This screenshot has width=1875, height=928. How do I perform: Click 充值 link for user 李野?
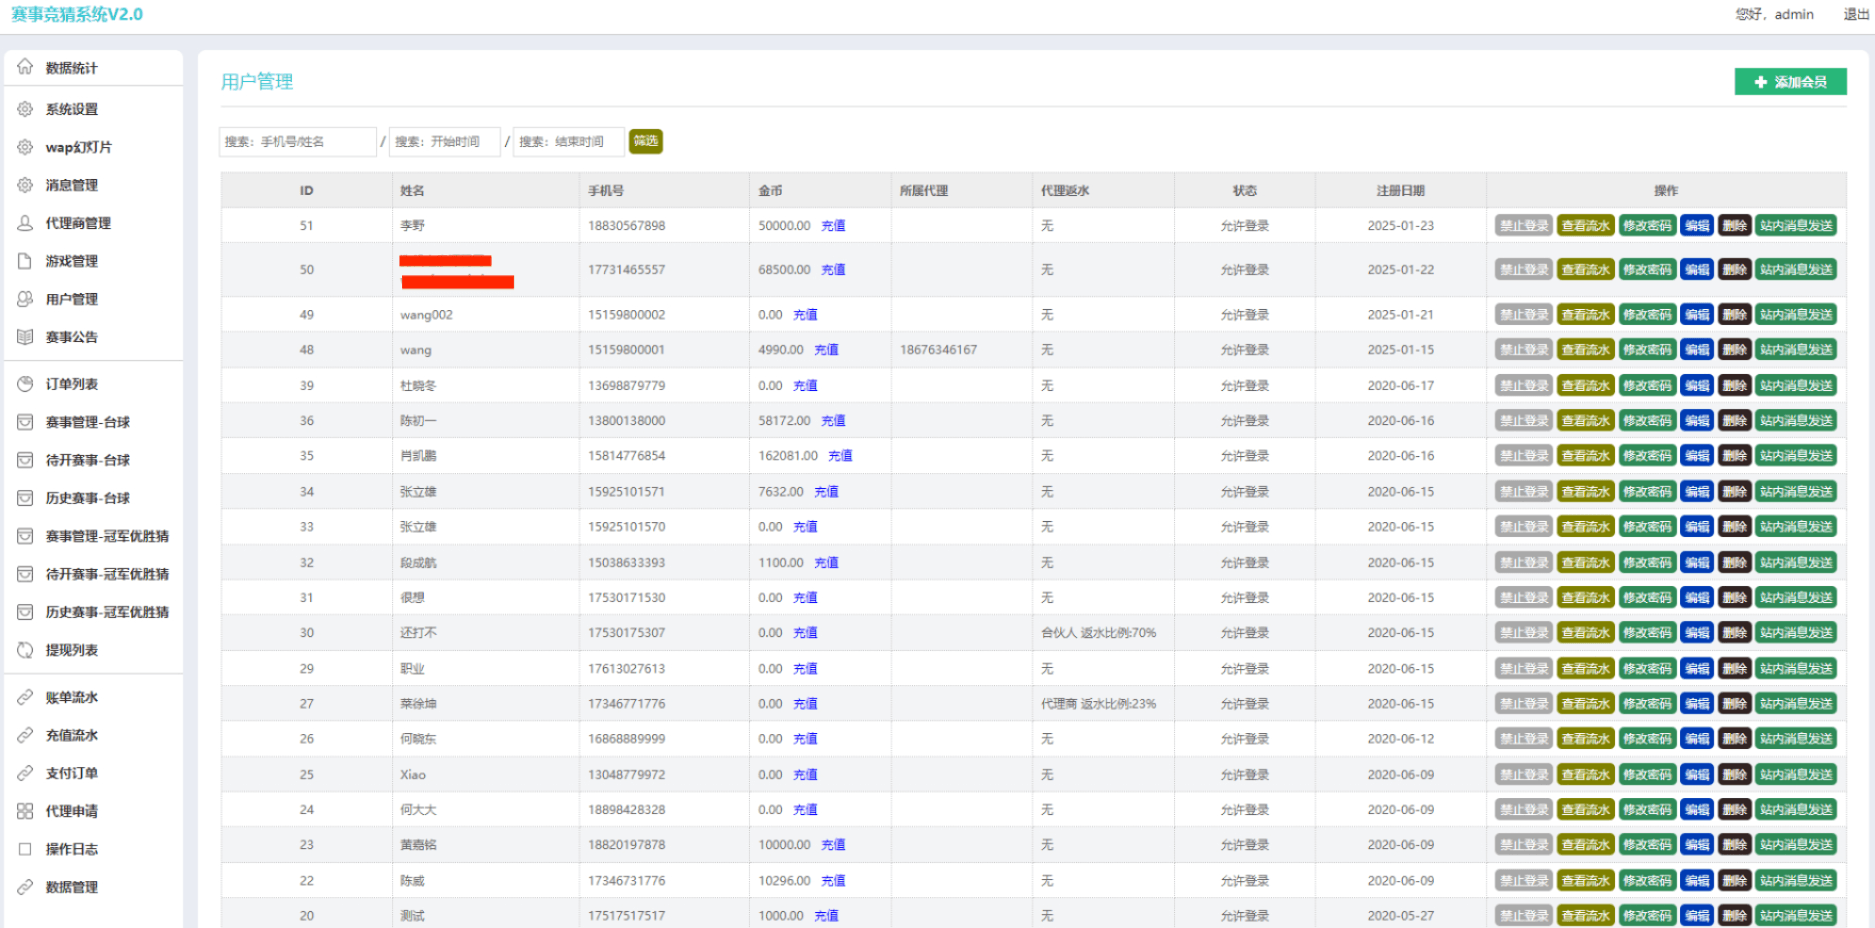click(x=833, y=226)
